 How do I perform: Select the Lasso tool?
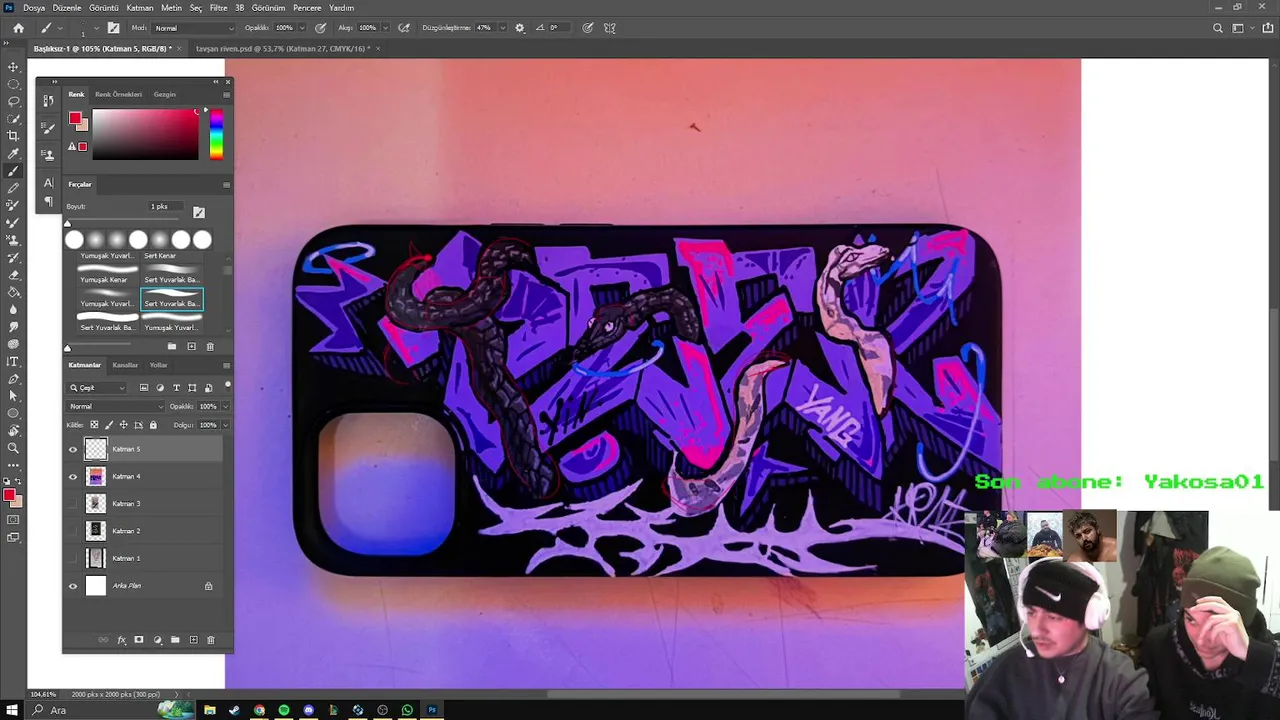click(13, 101)
